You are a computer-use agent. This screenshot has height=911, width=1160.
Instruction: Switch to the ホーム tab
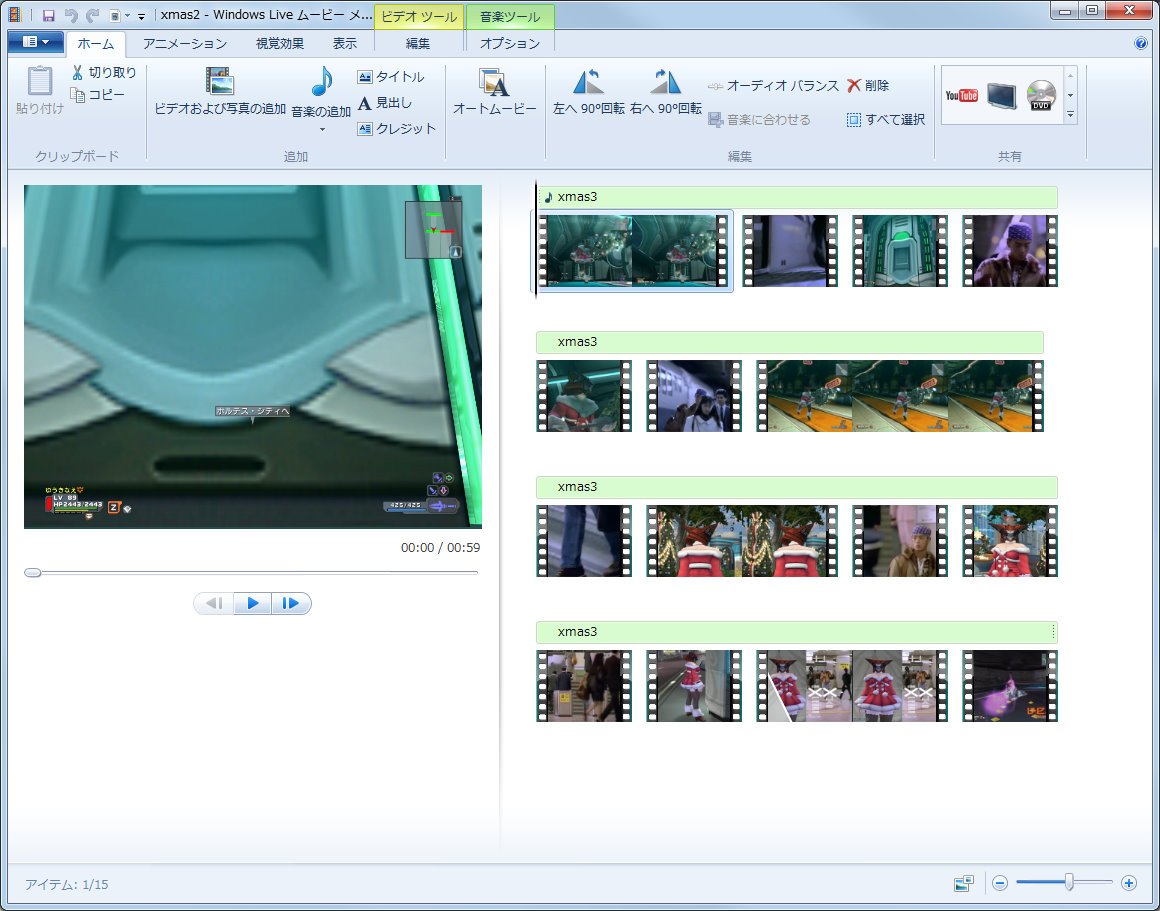(95, 44)
